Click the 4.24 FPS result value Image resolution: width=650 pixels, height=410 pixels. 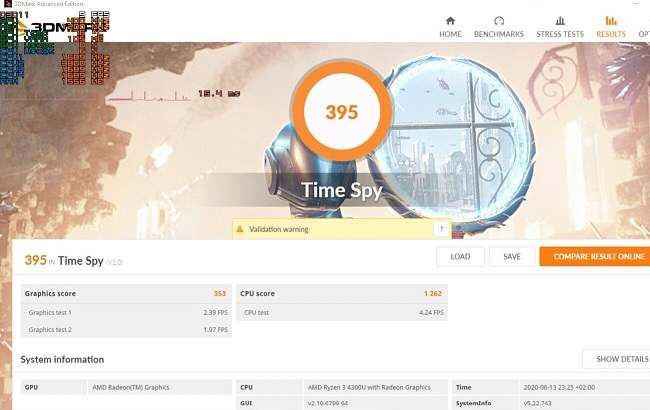(431, 313)
